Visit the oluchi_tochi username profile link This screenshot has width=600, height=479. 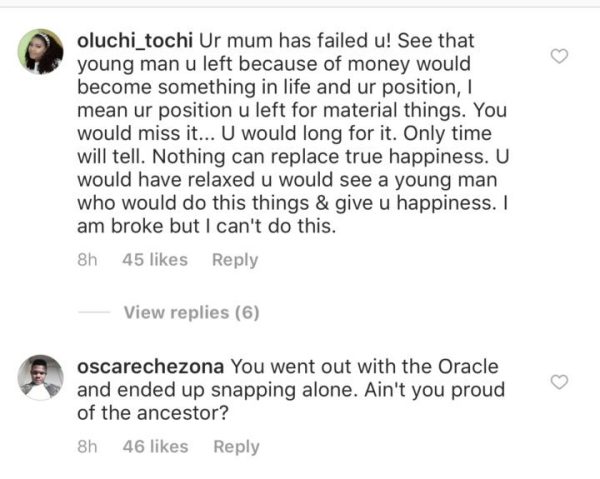pyautogui.click(x=135, y=41)
